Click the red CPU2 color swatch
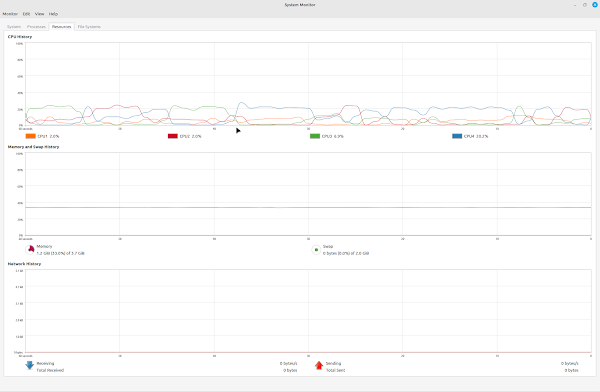 tap(173, 136)
